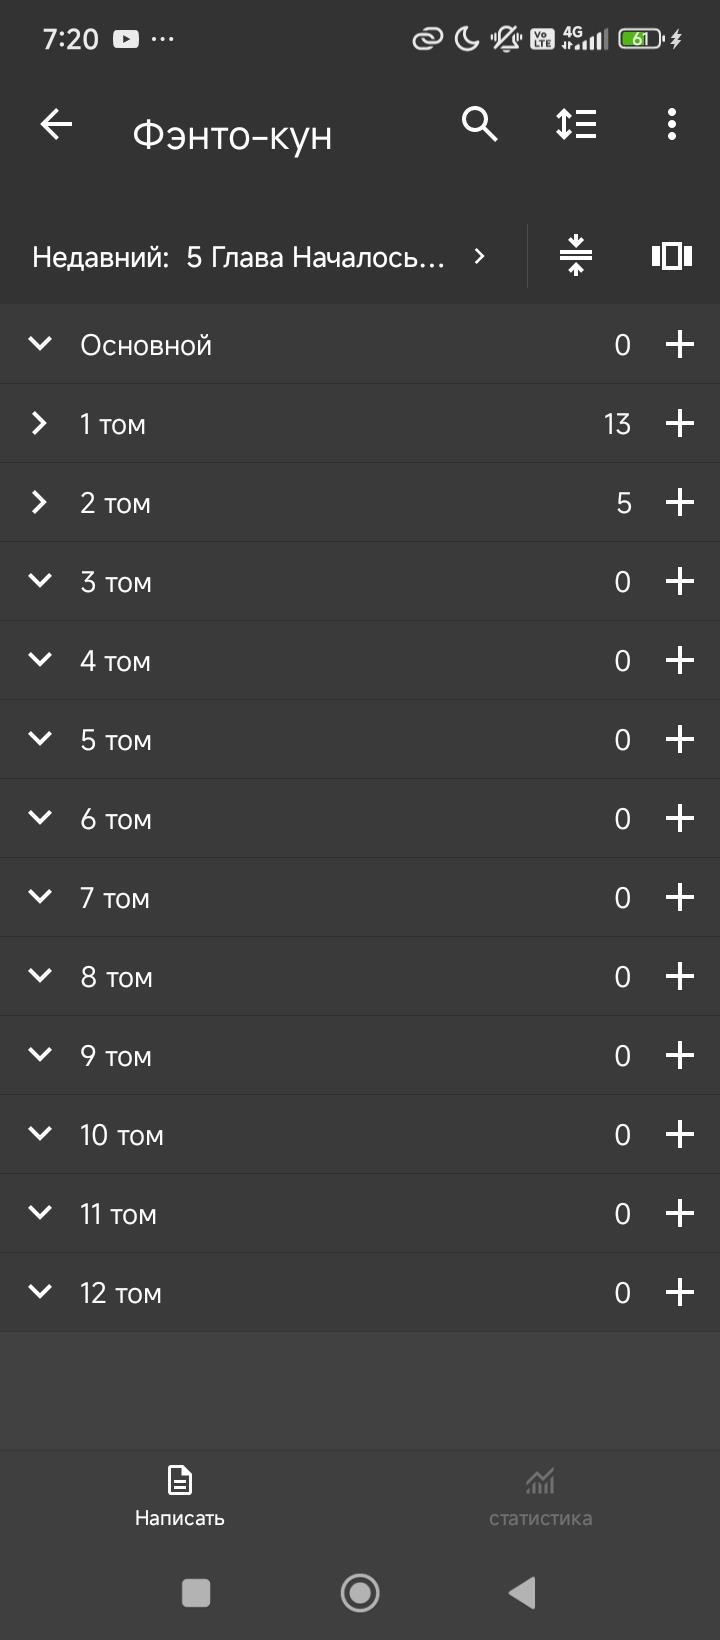
Task: Add a chapter to Основной section
Action: (680, 344)
